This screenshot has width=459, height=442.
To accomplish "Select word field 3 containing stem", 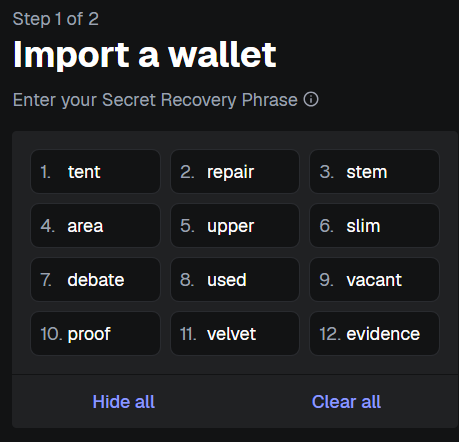I will (x=374, y=172).
